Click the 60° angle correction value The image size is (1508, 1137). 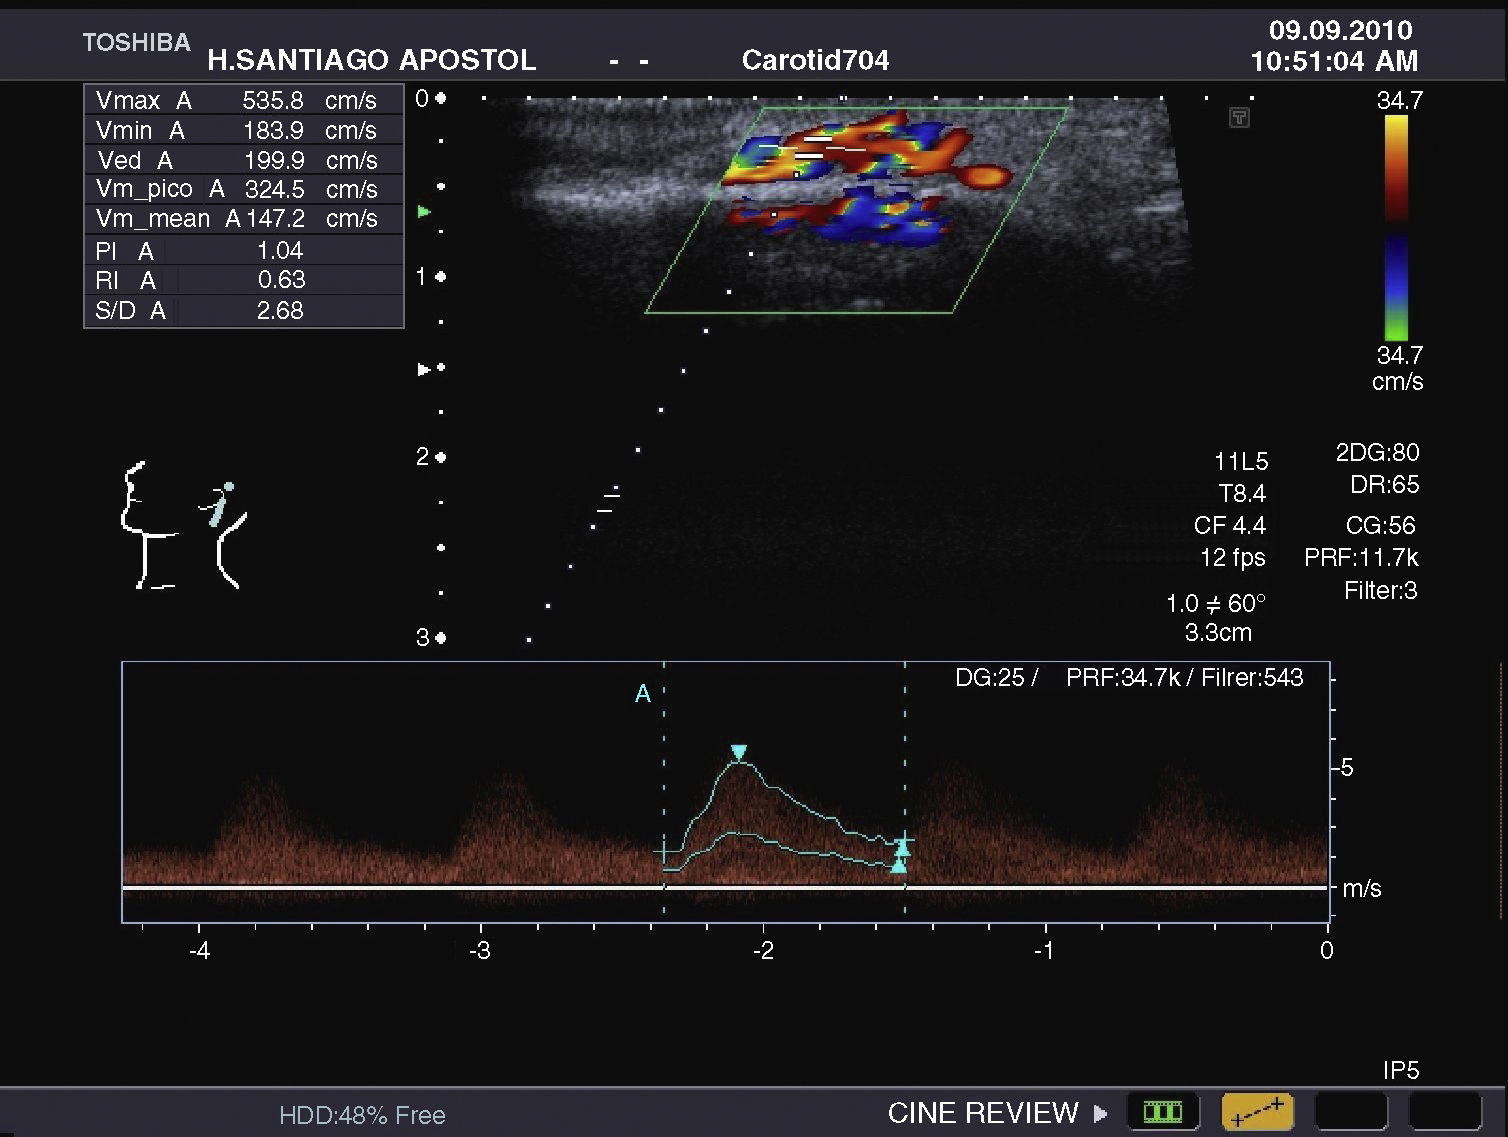point(1246,604)
